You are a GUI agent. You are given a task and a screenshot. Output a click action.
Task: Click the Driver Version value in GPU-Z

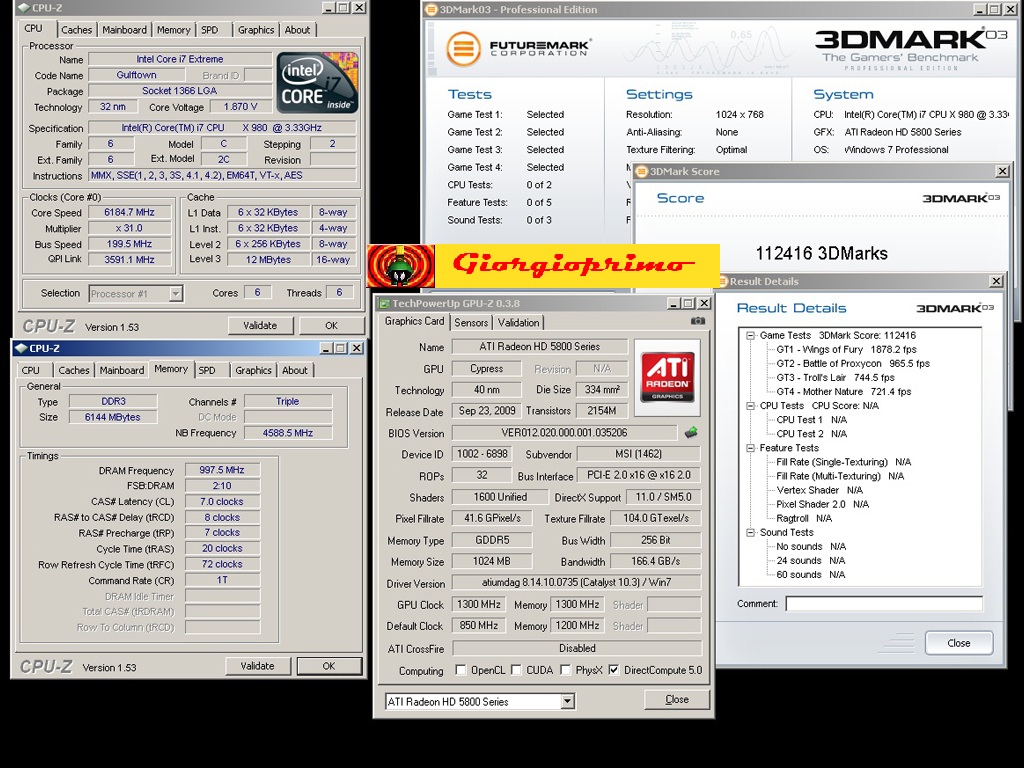point(577,583)
